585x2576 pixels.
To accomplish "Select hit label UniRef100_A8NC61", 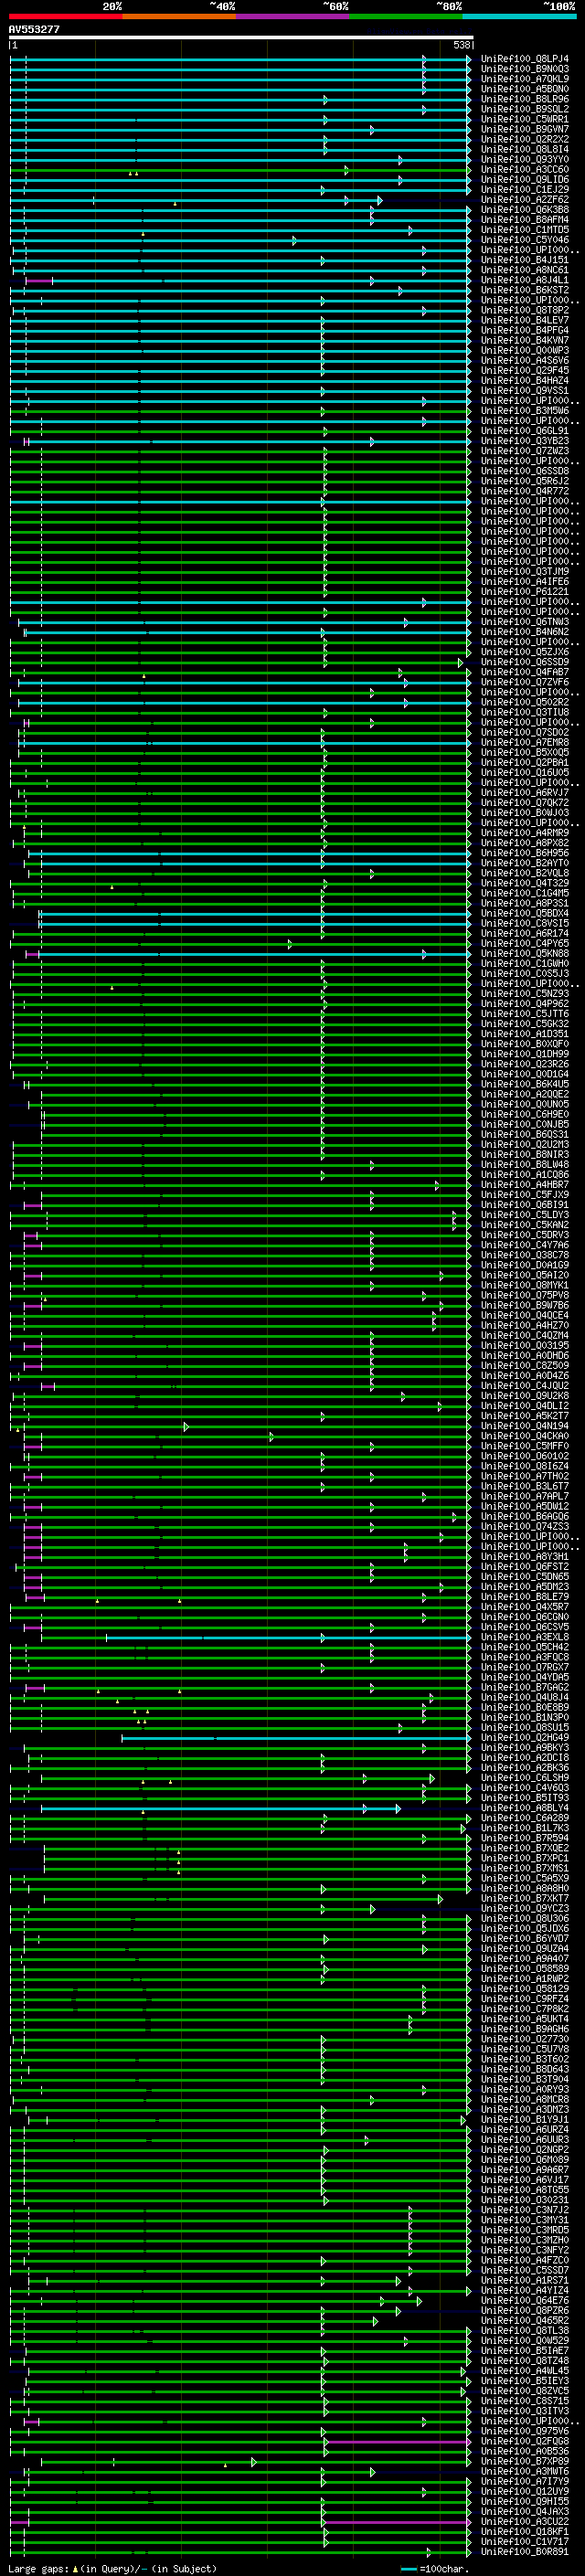I will [x=525, y=270].
